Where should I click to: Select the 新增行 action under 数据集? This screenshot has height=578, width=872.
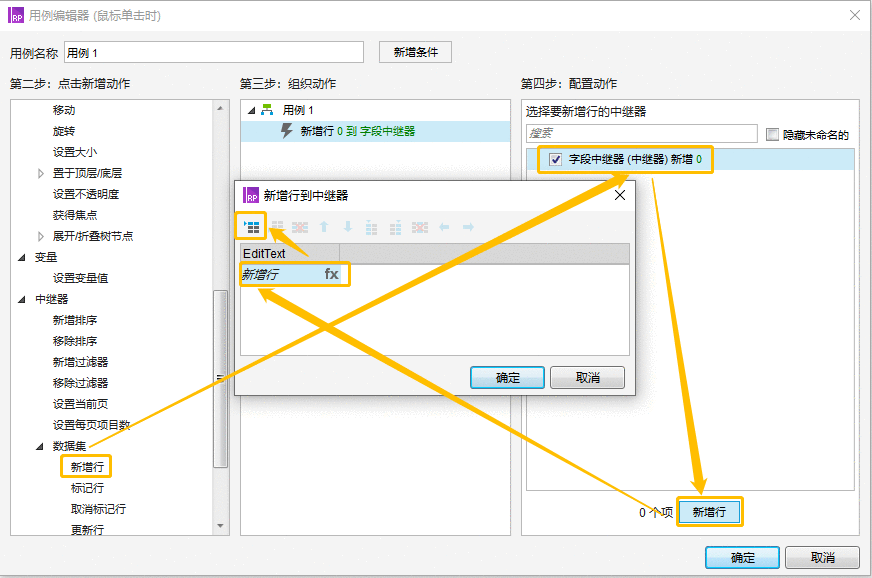pyautogui.click(x=87, y=467)
